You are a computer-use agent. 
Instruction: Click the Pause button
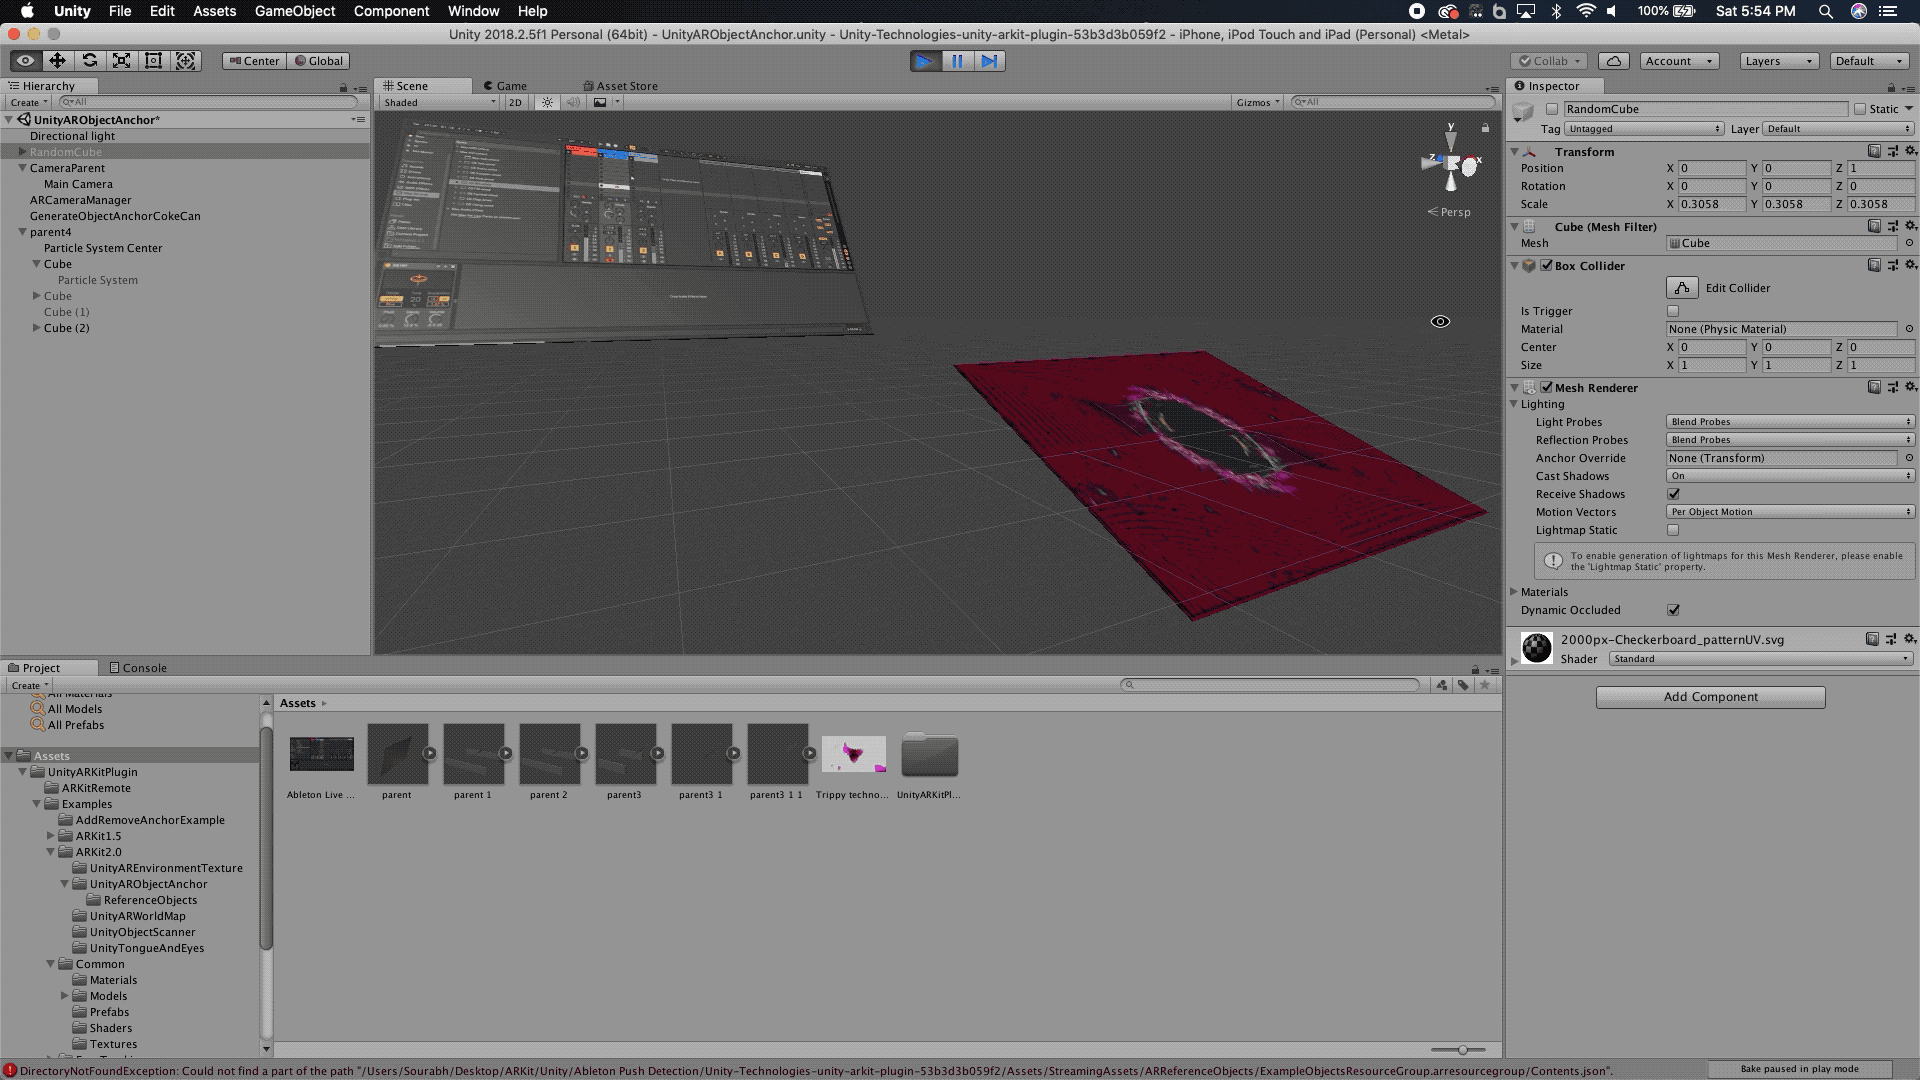[x=957, y=61]
